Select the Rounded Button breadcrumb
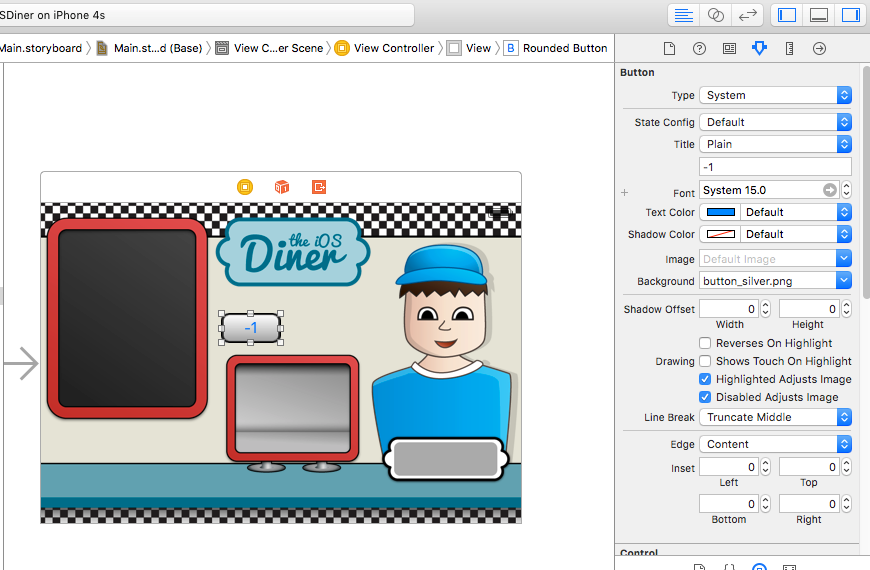Screen dimensions: 870x570 click(556, 48)
